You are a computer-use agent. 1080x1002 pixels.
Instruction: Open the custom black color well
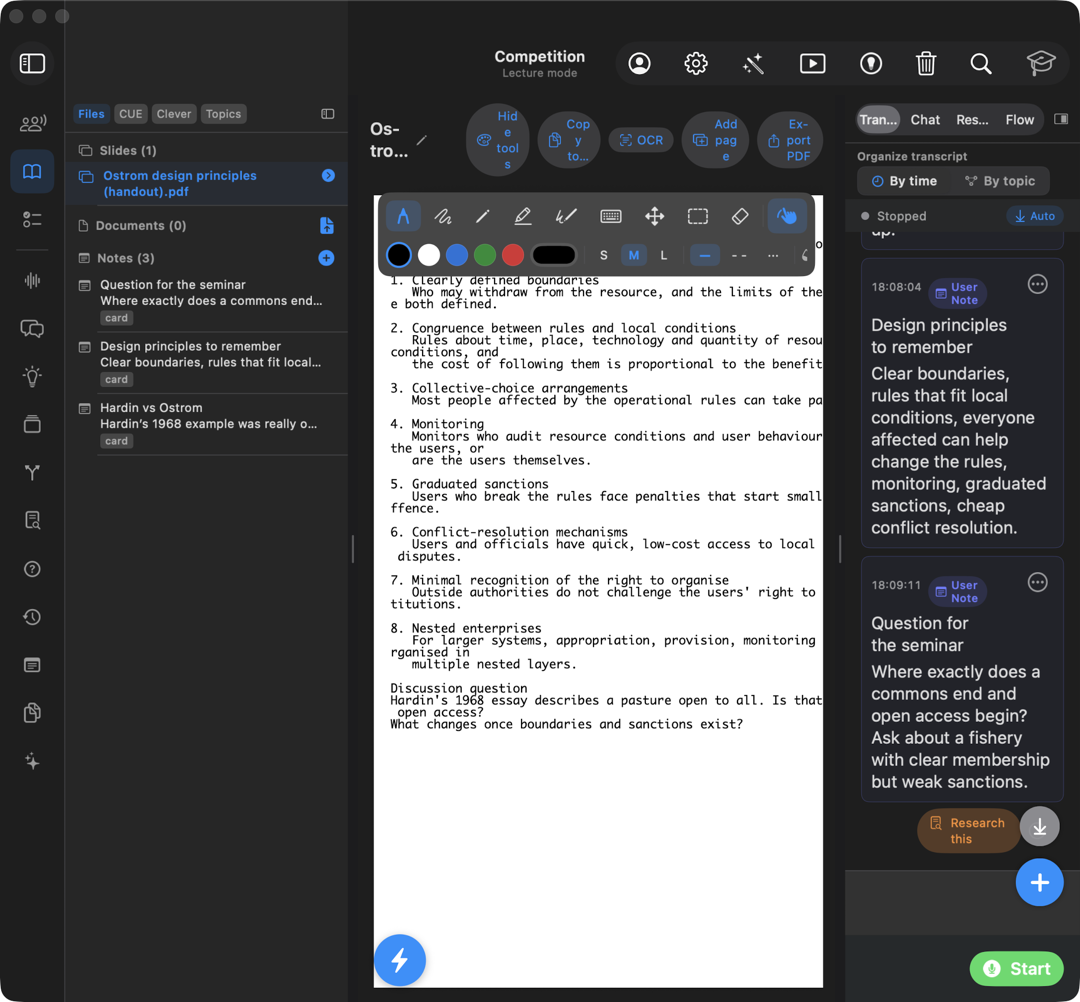coord(554,255)
